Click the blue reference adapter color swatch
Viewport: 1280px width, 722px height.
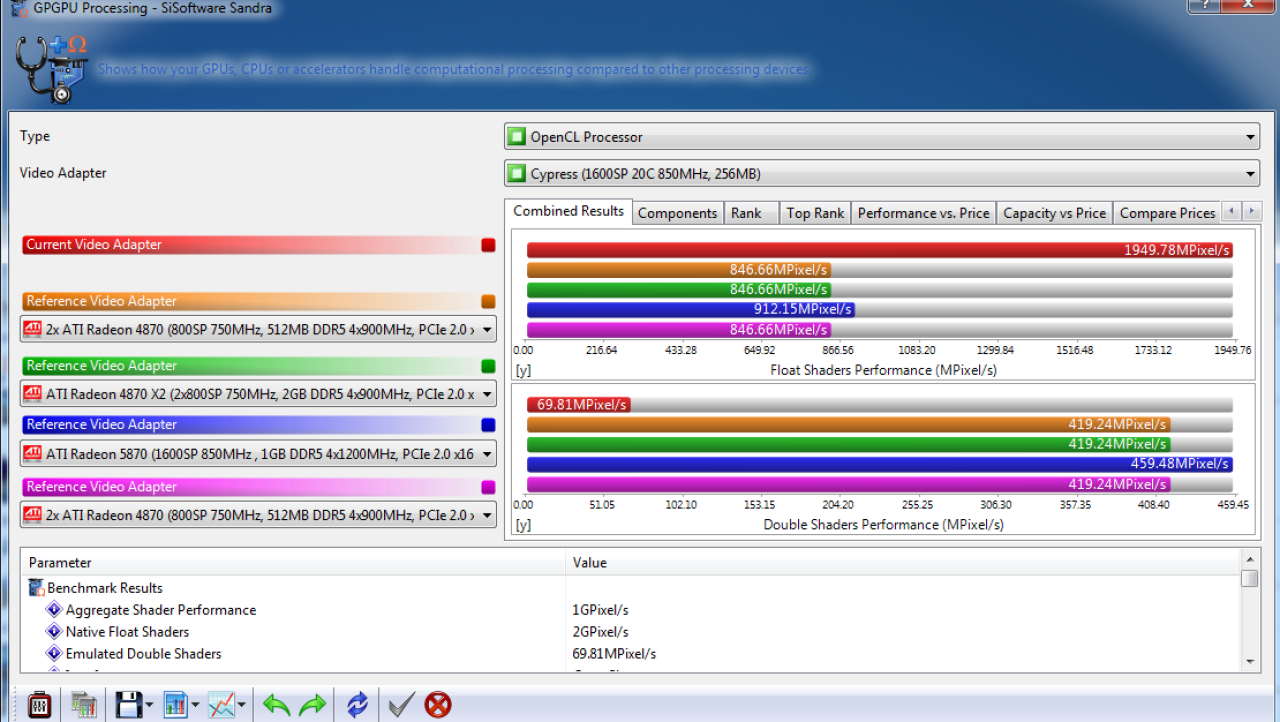click(488, 425)
